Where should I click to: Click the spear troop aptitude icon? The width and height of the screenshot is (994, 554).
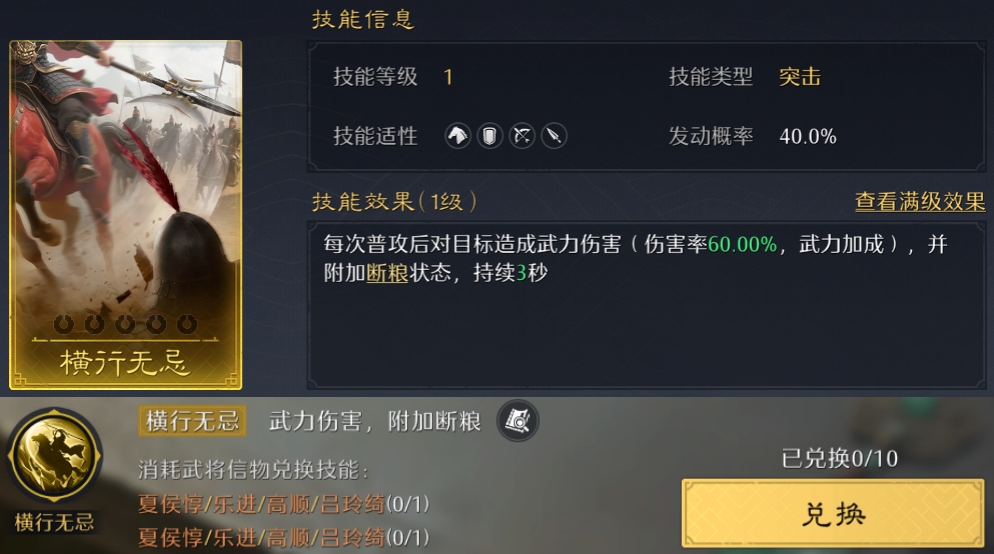[x=554, y=136]
